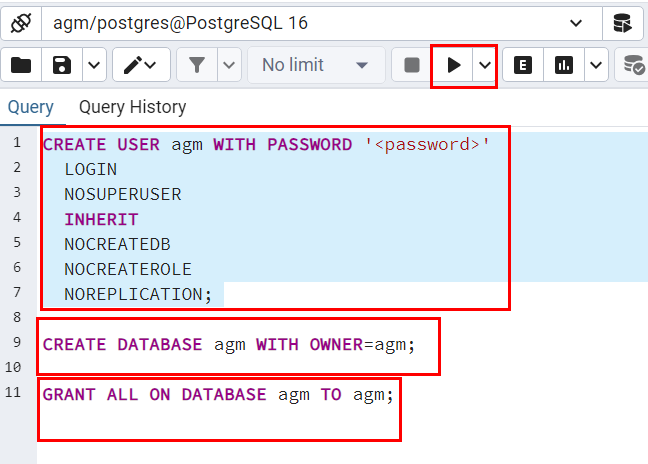Switch to the Query tab
648x464 pixels.
30,107
